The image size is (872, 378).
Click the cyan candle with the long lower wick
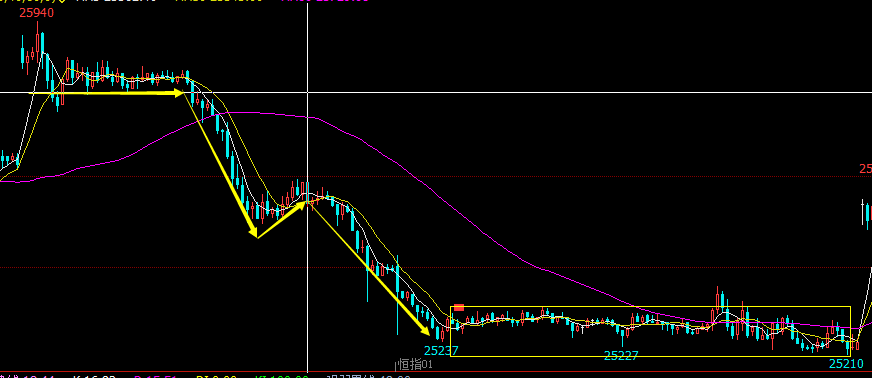(397, 295)
